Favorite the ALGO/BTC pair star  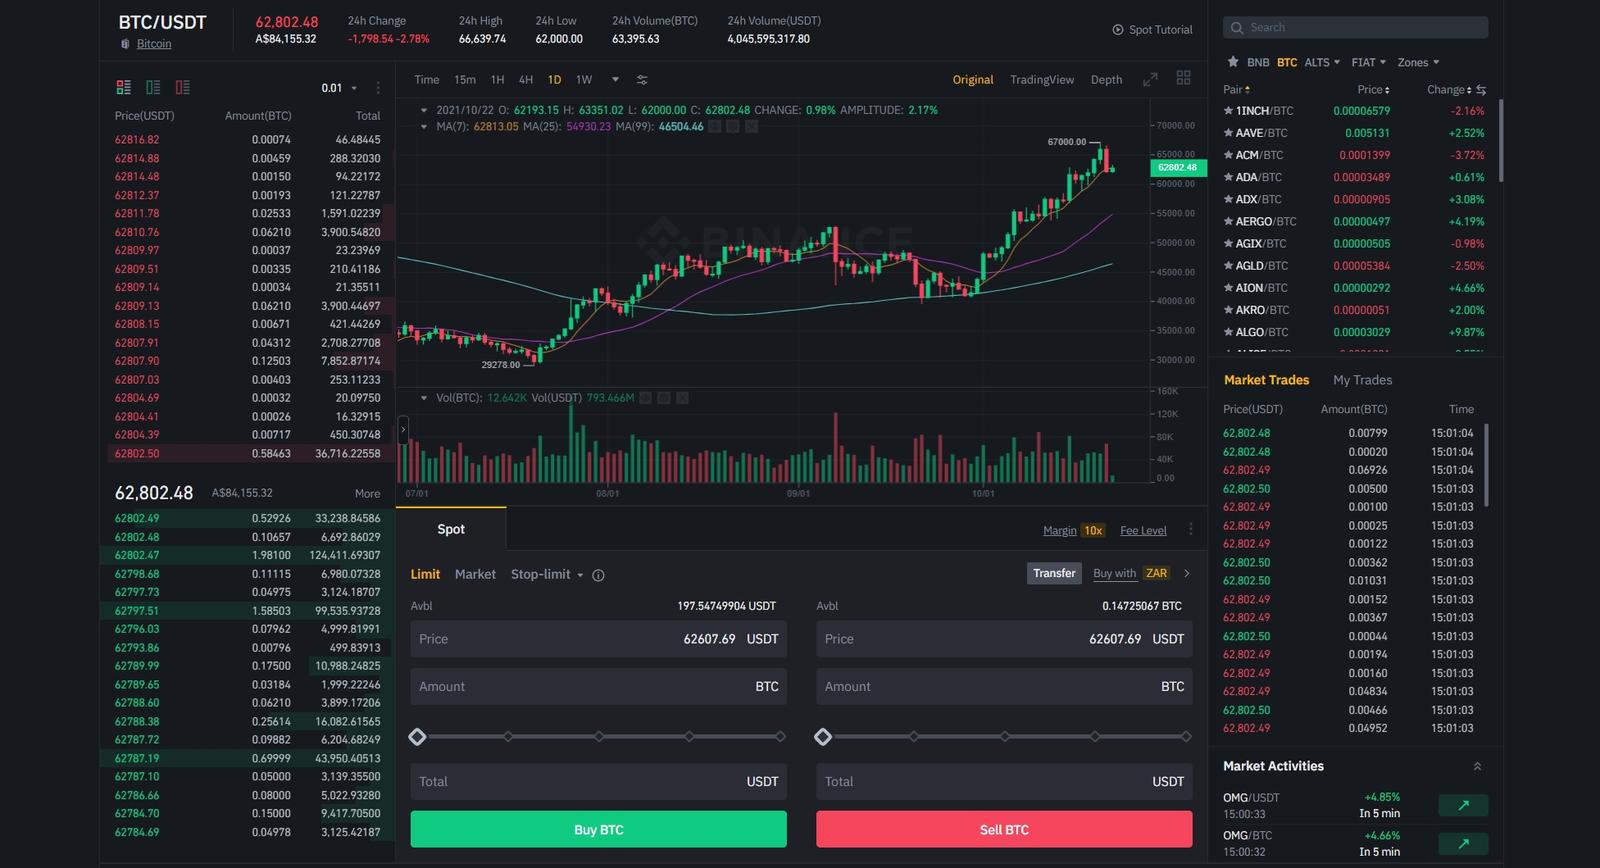coord(1228,332)
